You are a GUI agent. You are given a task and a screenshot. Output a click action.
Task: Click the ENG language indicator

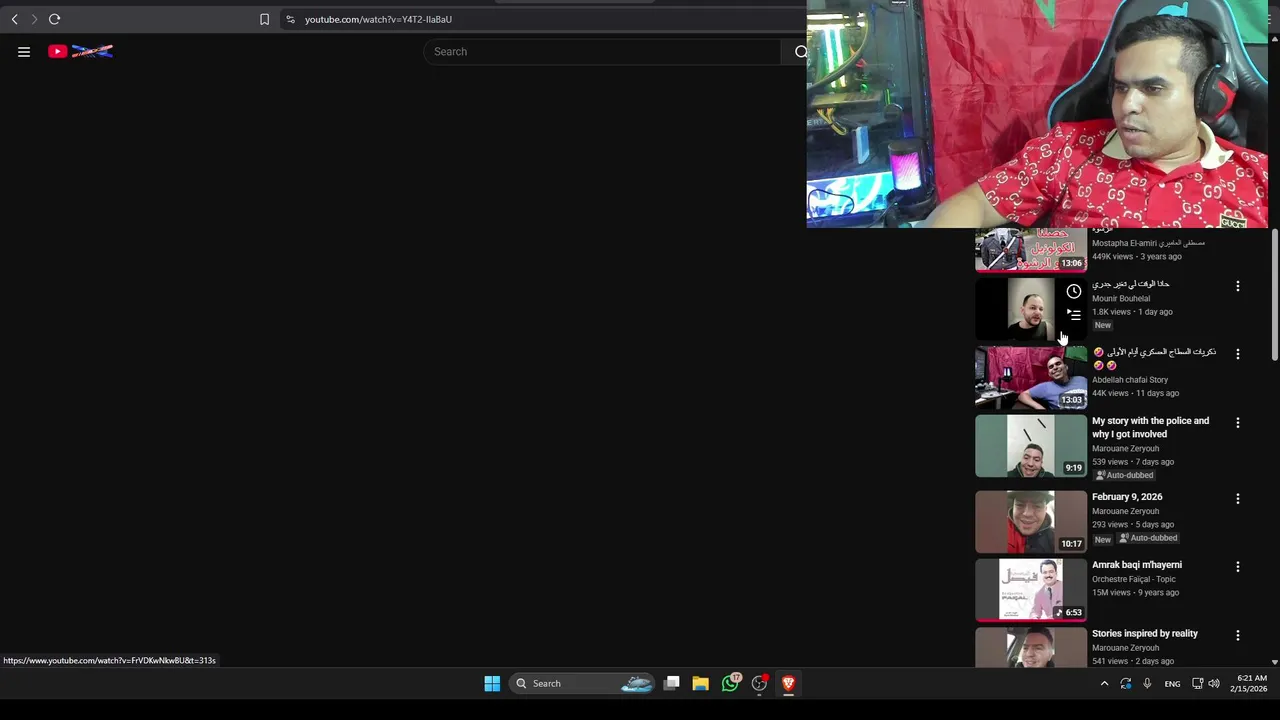[x=1172, y=684]
